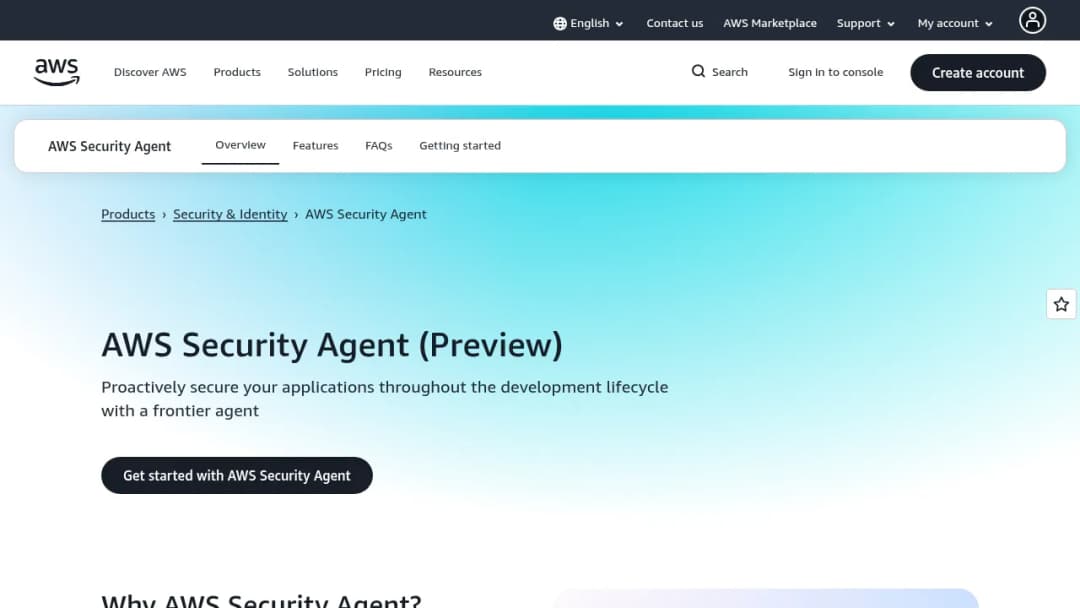
Task: Open the AWS Marketplace link
Action: coord(770,23)
